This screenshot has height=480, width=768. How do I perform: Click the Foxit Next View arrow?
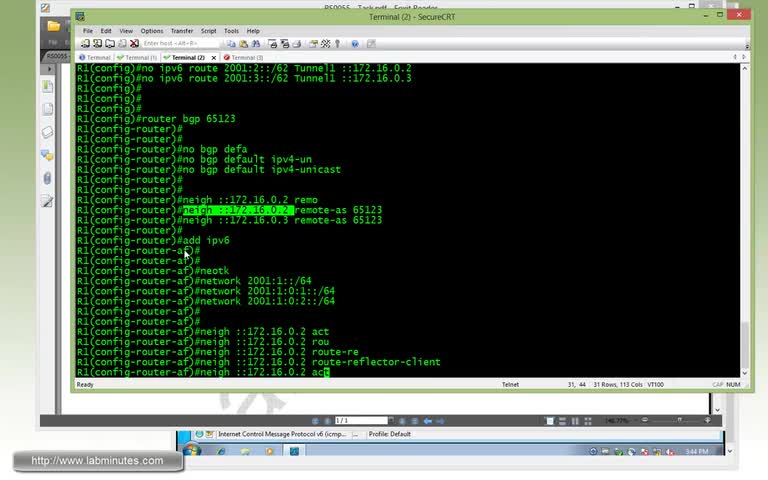[x=440, y=421]
